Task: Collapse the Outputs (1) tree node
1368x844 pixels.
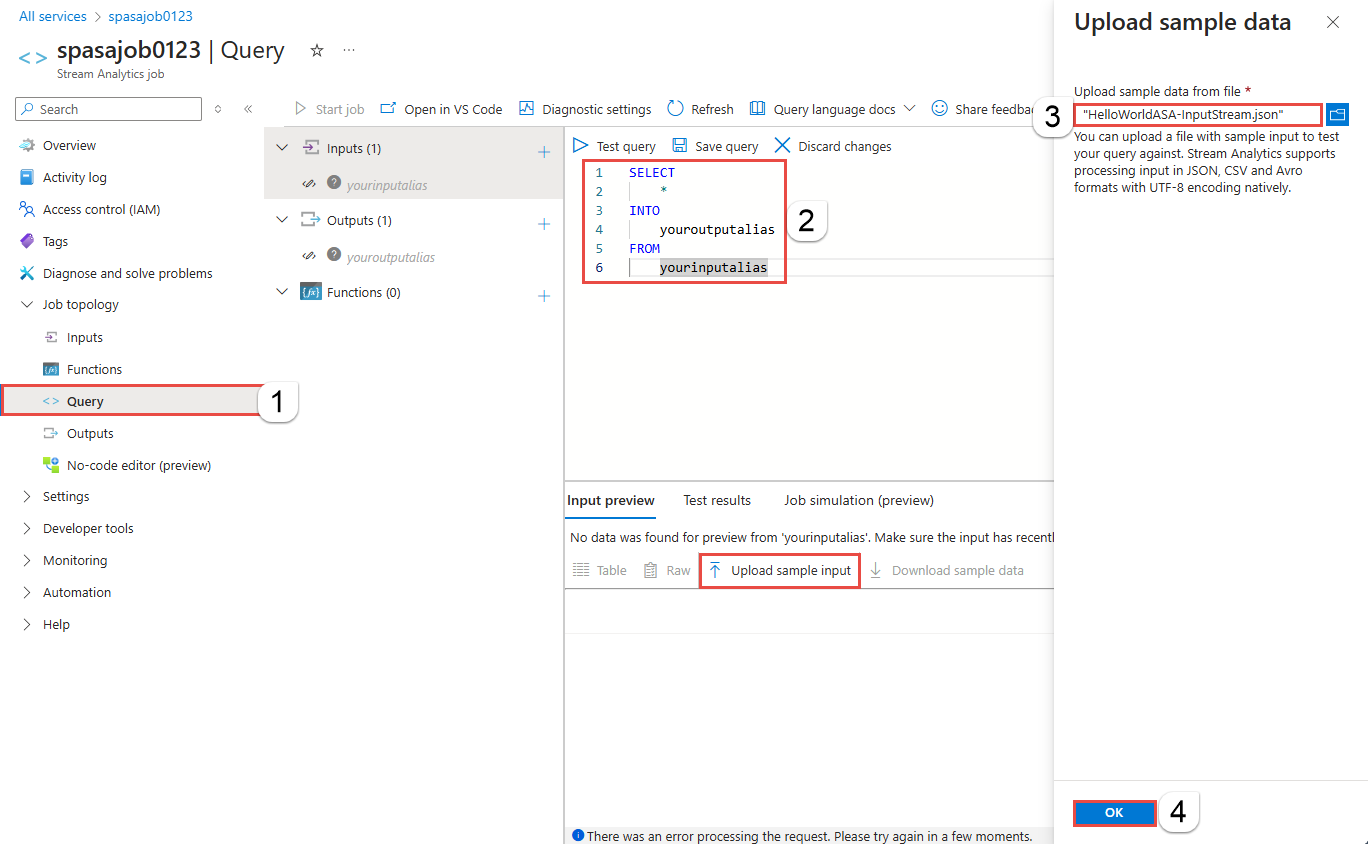Action: [x=282, y=220]
